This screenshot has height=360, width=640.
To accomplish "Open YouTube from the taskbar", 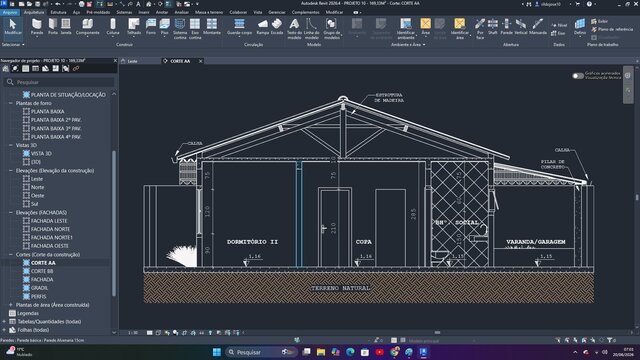I will tap(380, 352).
